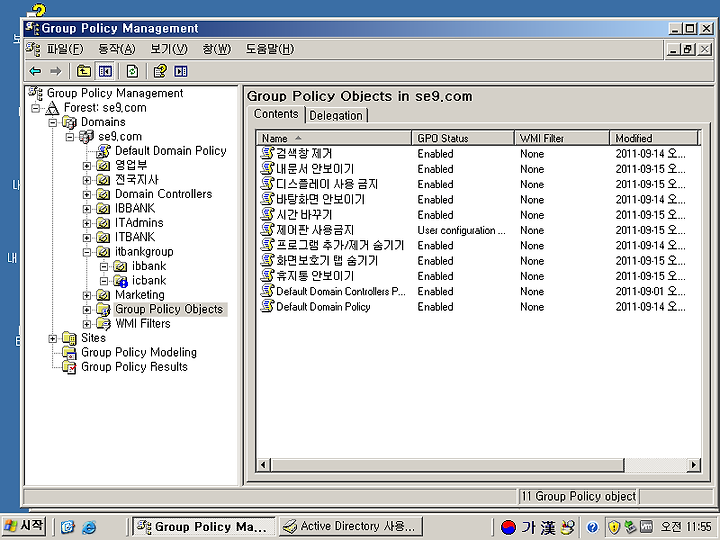Click the Group Policy Modeling icon
720x540 pixels.
point(69,352)
